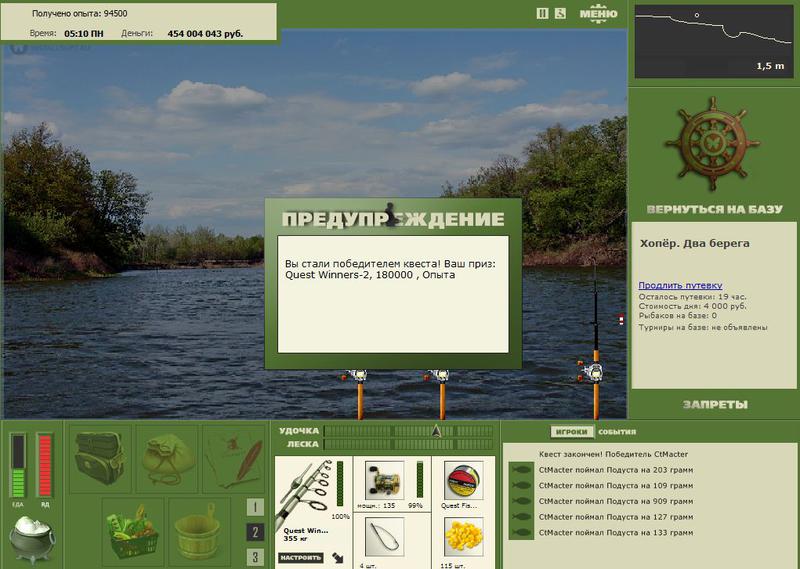The width and height of the screenshot is (800, 569).
Task: Select tackle slot 1
Action: click(255, 507)
